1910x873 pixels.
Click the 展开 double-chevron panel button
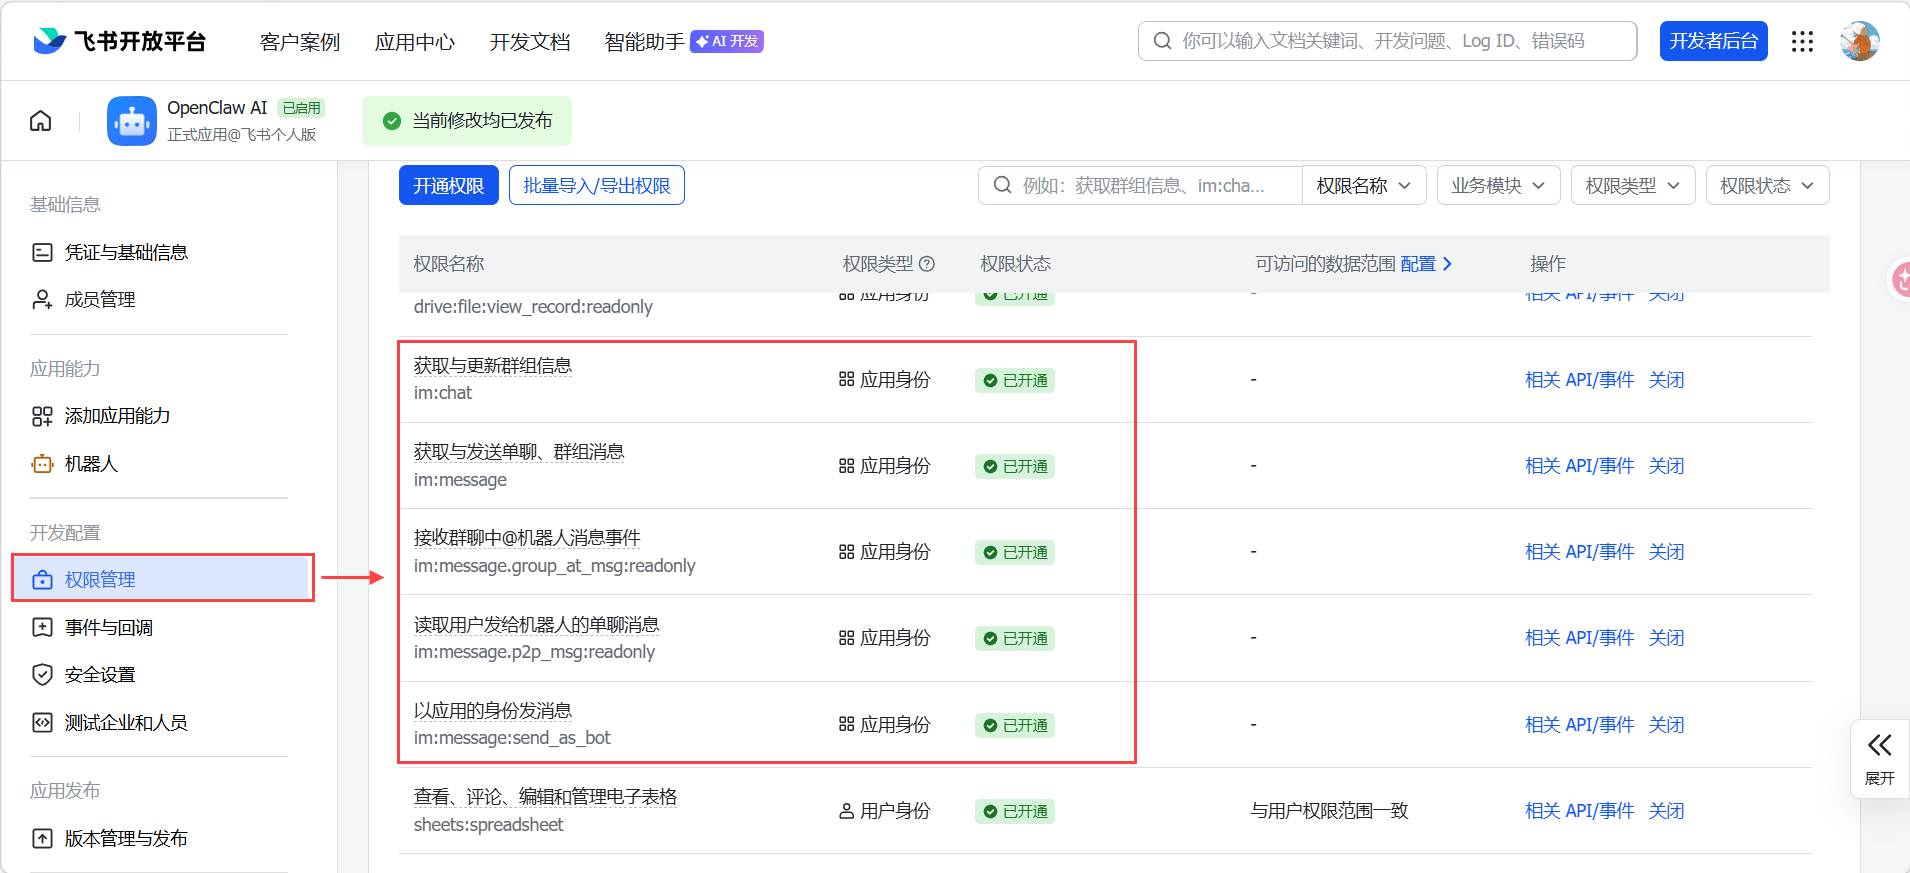[x=1880, y=757]
